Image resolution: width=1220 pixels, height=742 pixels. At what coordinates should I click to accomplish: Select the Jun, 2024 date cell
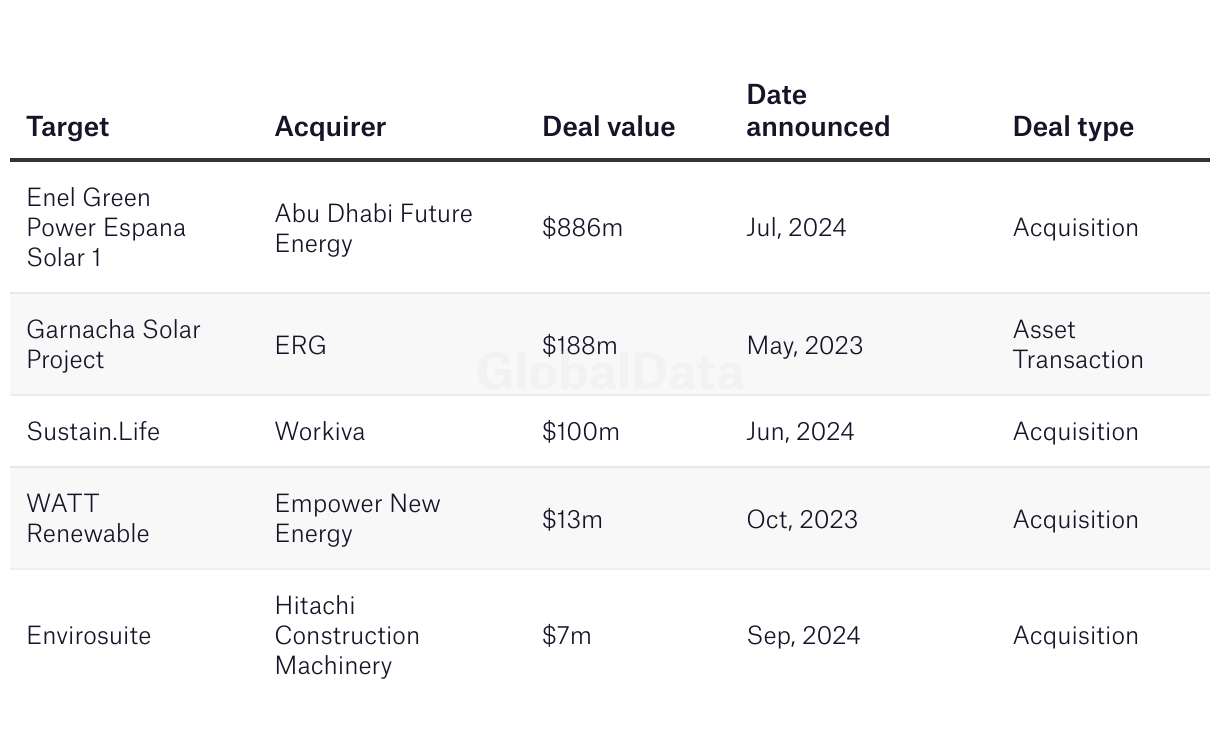coord(800,432)
